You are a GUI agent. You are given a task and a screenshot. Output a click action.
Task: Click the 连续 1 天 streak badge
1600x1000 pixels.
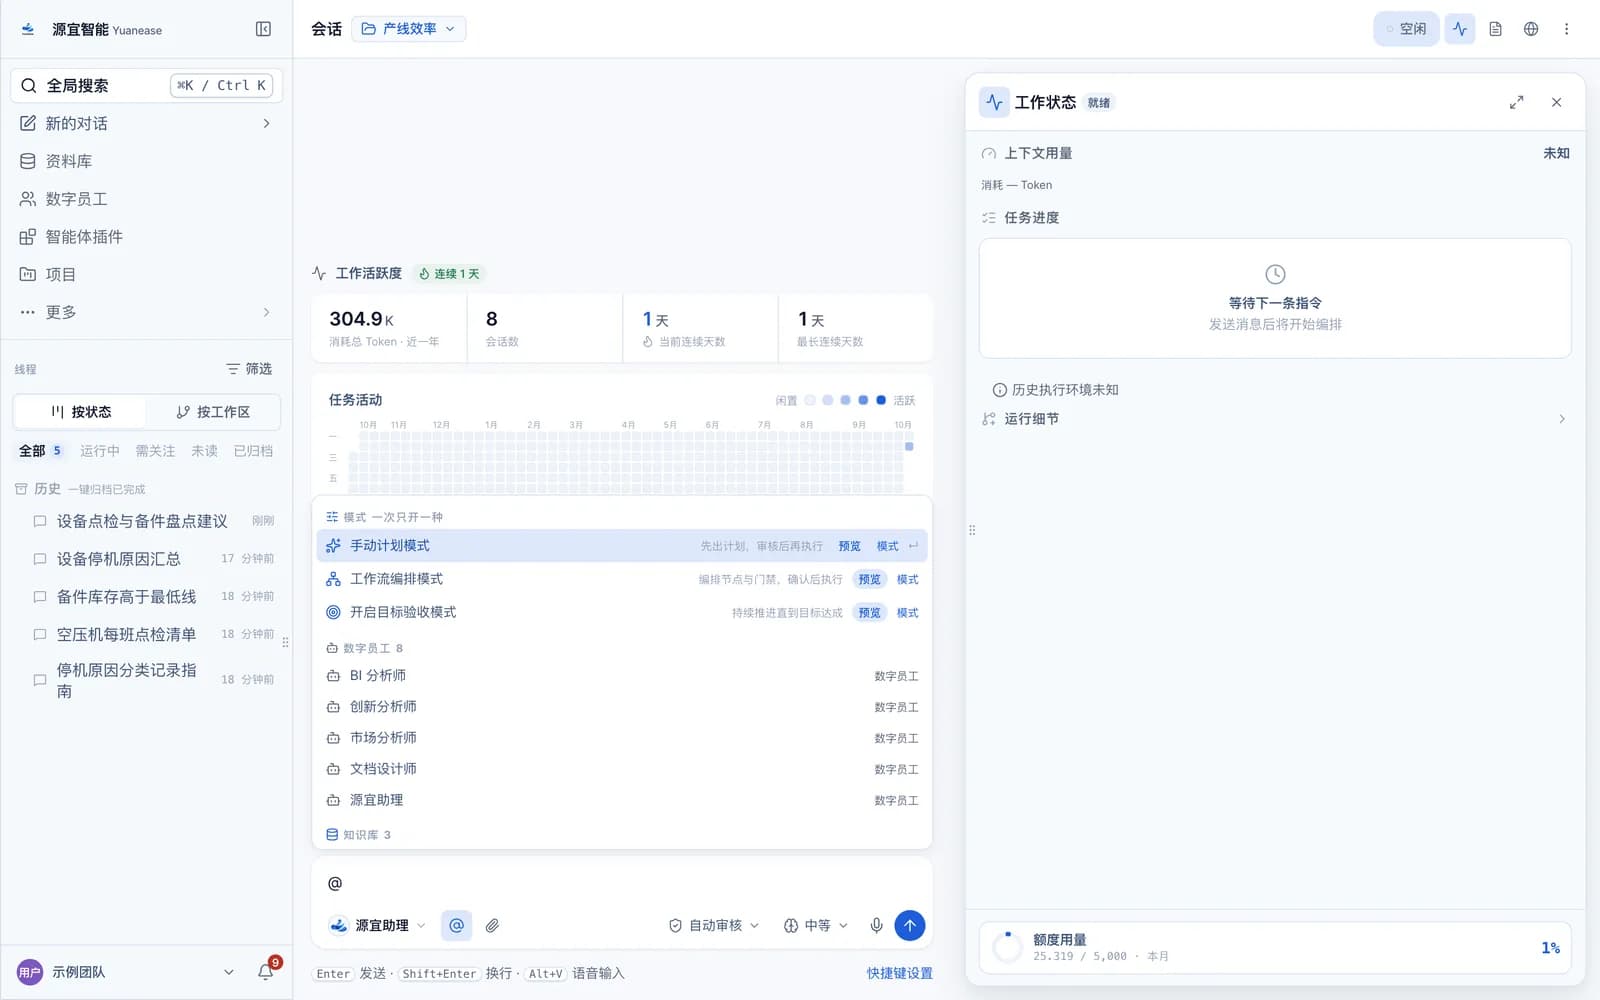tap(449, 273)
